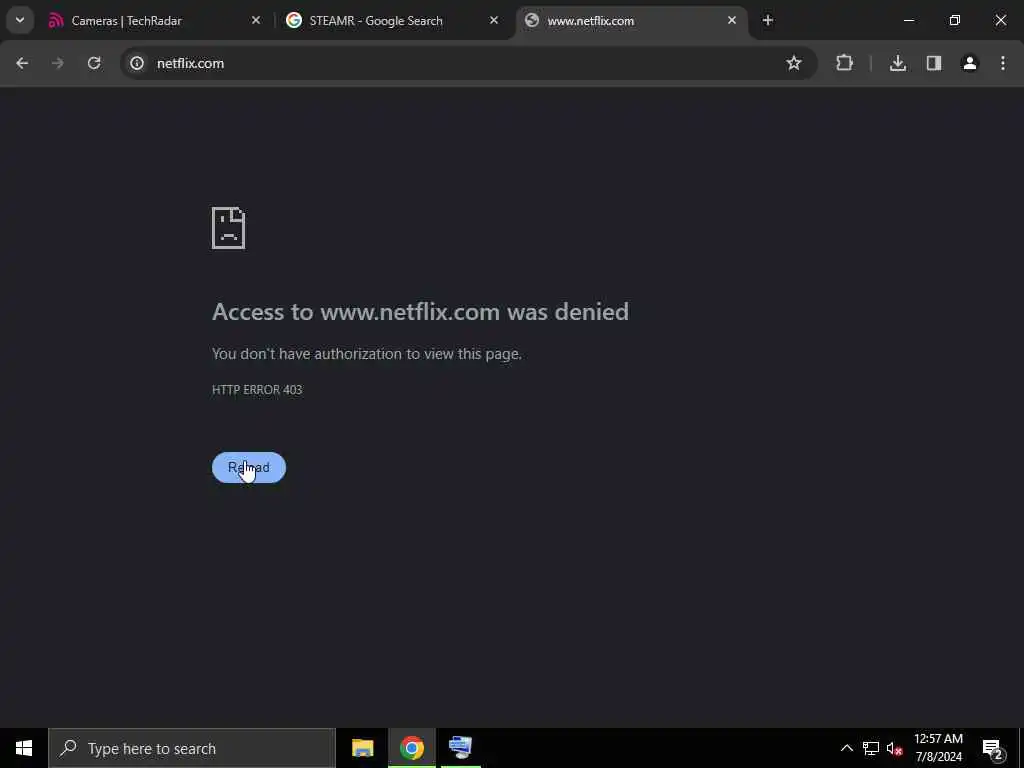Expand the tab search dropdown arrow

coord(20,20)
